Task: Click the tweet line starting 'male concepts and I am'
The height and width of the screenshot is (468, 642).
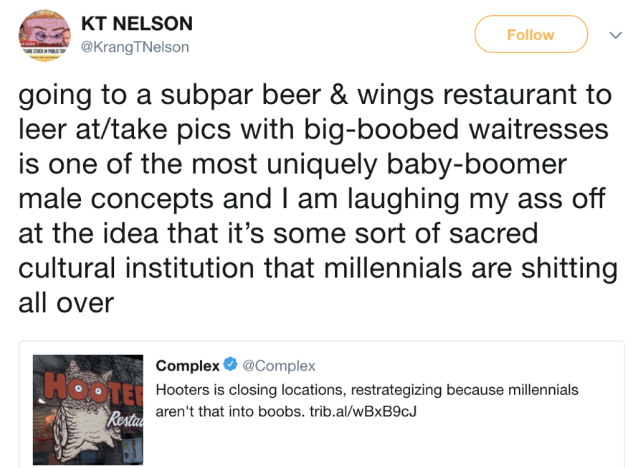Action: pos(312,199)
